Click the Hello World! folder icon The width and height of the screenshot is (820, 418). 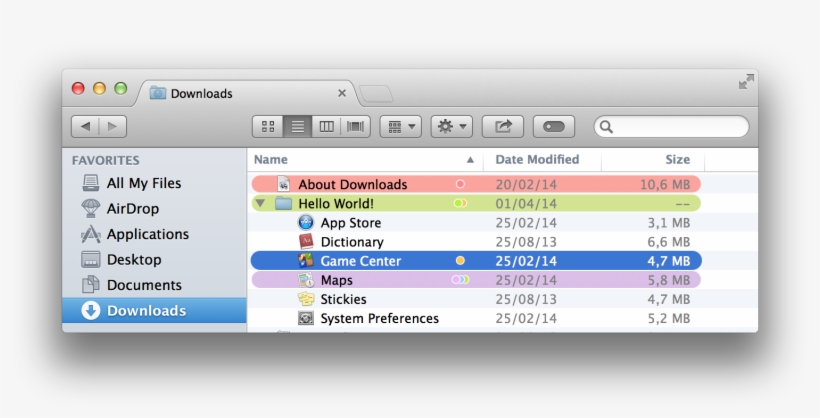click(283, 203)
